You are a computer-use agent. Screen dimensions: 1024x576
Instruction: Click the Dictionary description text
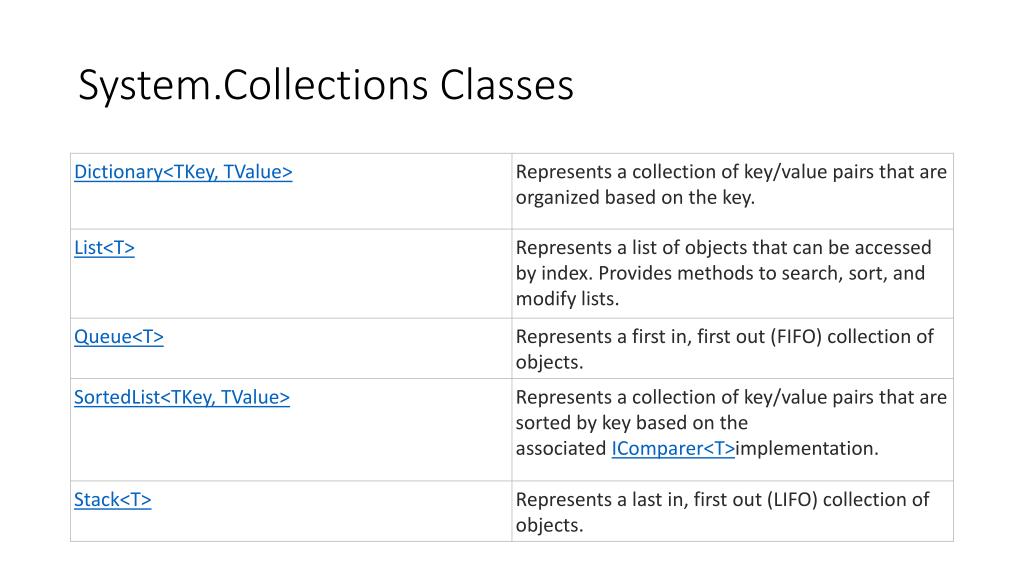tap(731, 184)
